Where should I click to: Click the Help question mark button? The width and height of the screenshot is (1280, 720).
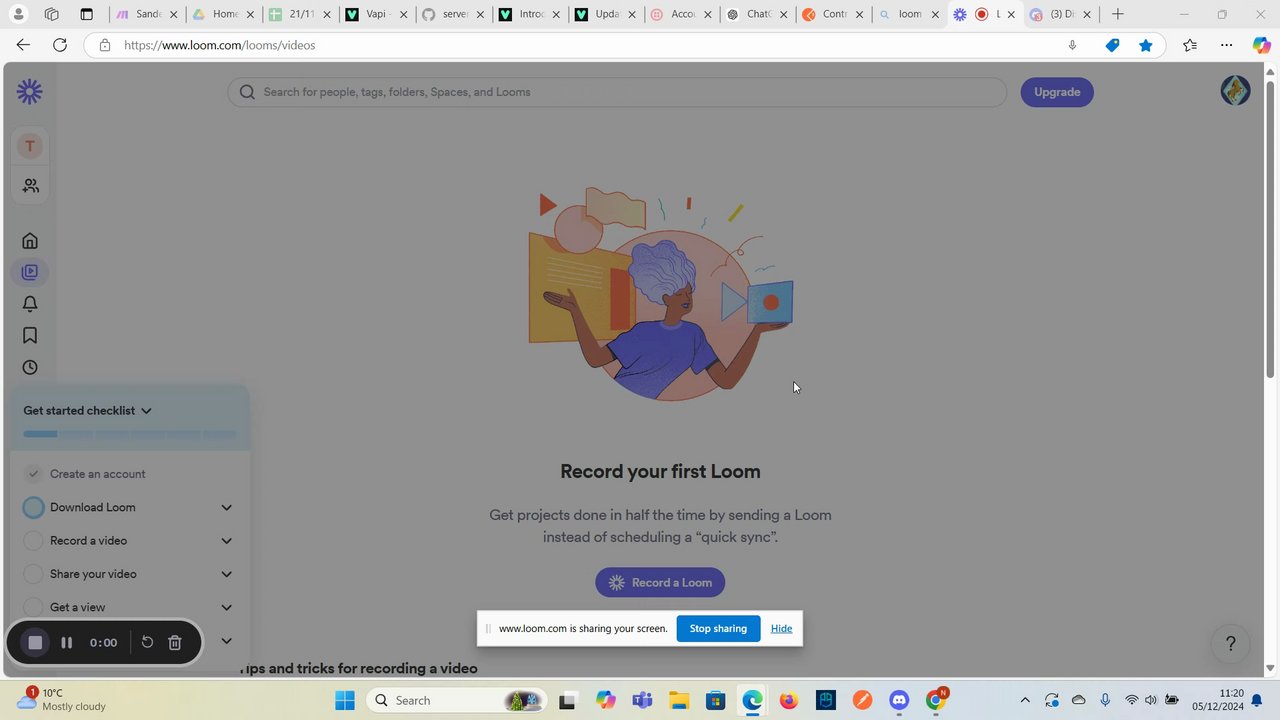(x=1231, y=643)
